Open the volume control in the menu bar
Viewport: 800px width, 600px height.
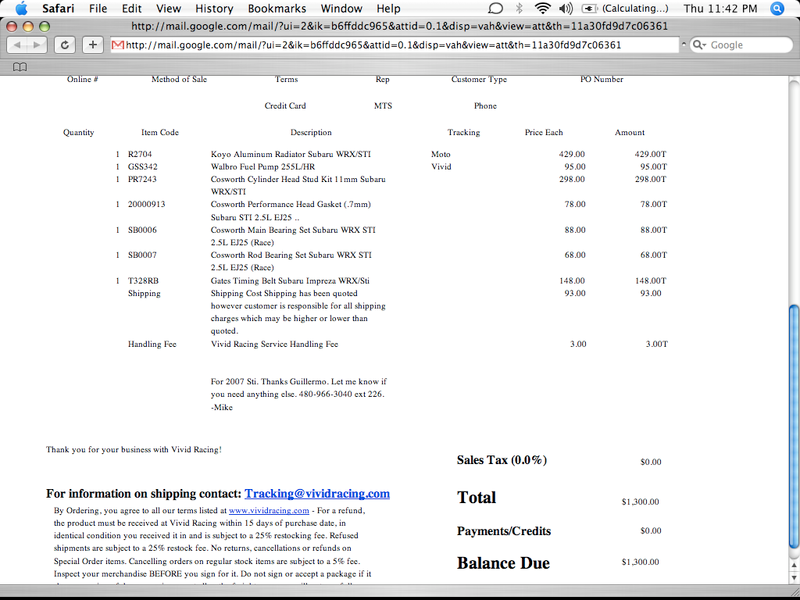pyautogui.click(x=565, y=9)
